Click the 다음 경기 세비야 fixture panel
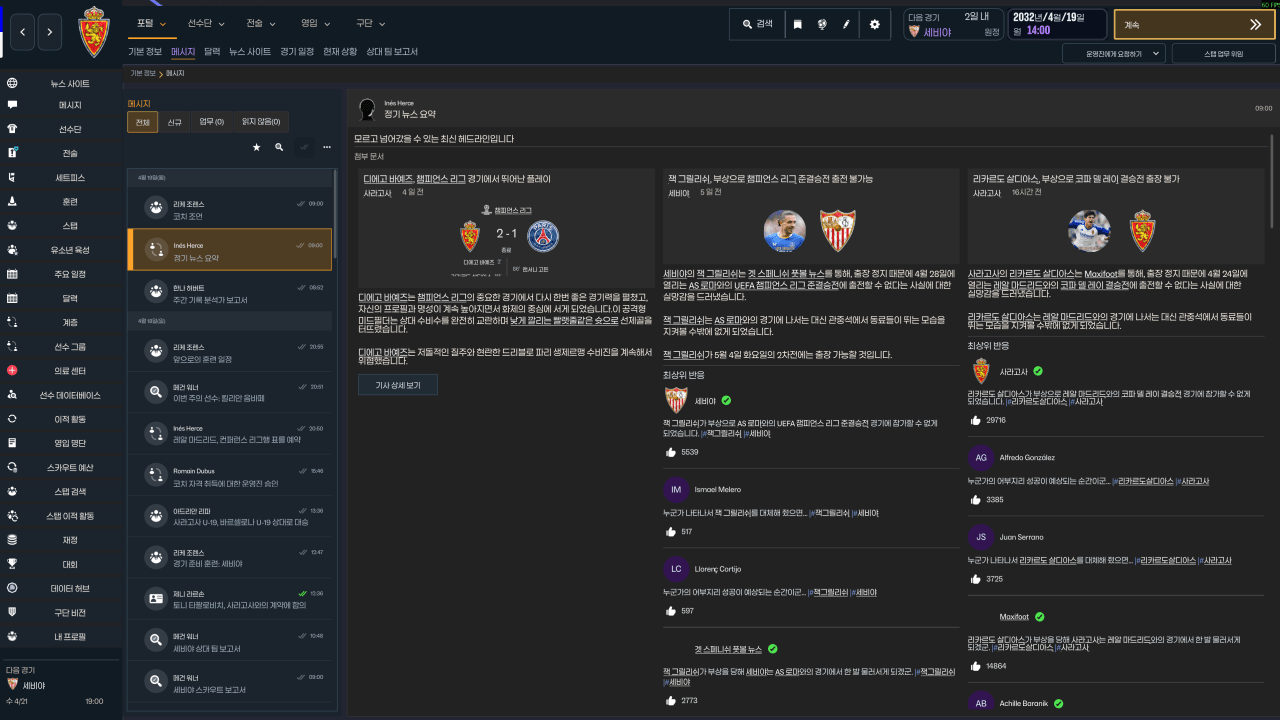The height and width of the screenshot is (720, 1280). tap(953, 25)
